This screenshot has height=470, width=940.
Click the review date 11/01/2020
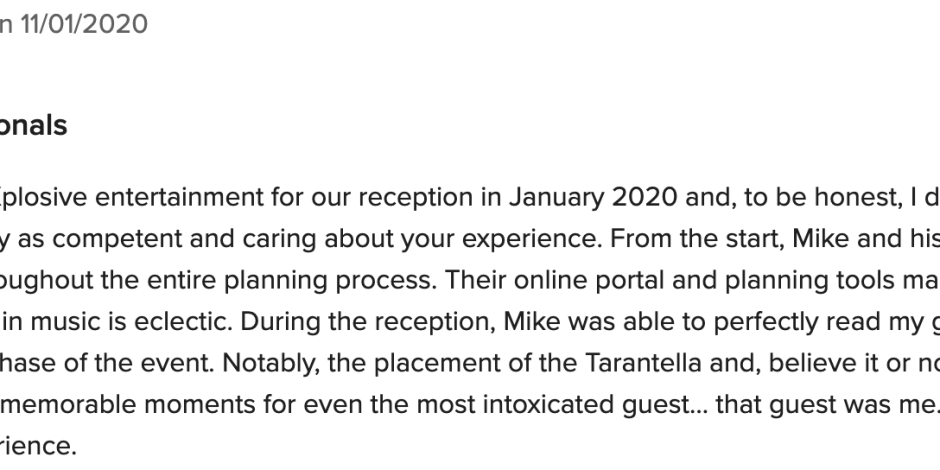(x=84, y=25)
